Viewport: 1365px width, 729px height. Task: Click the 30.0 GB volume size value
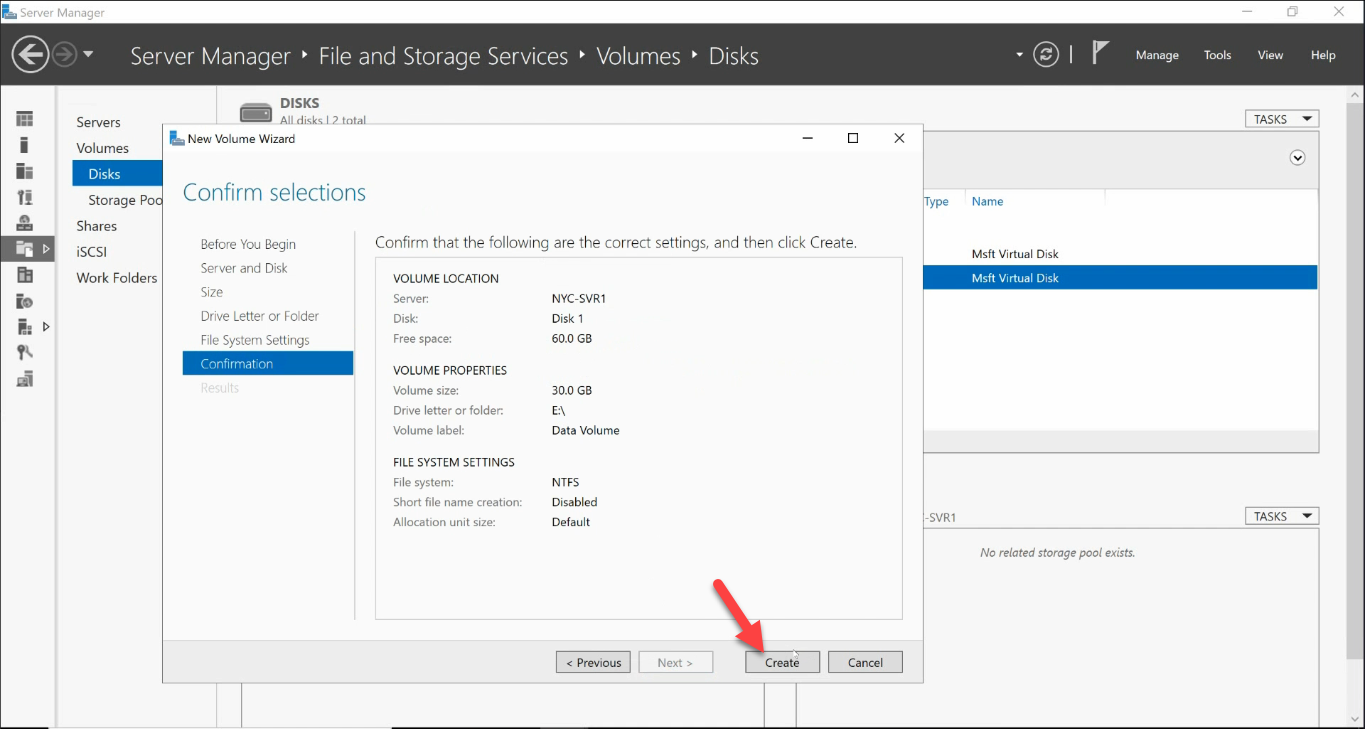(x=572, y=391)
